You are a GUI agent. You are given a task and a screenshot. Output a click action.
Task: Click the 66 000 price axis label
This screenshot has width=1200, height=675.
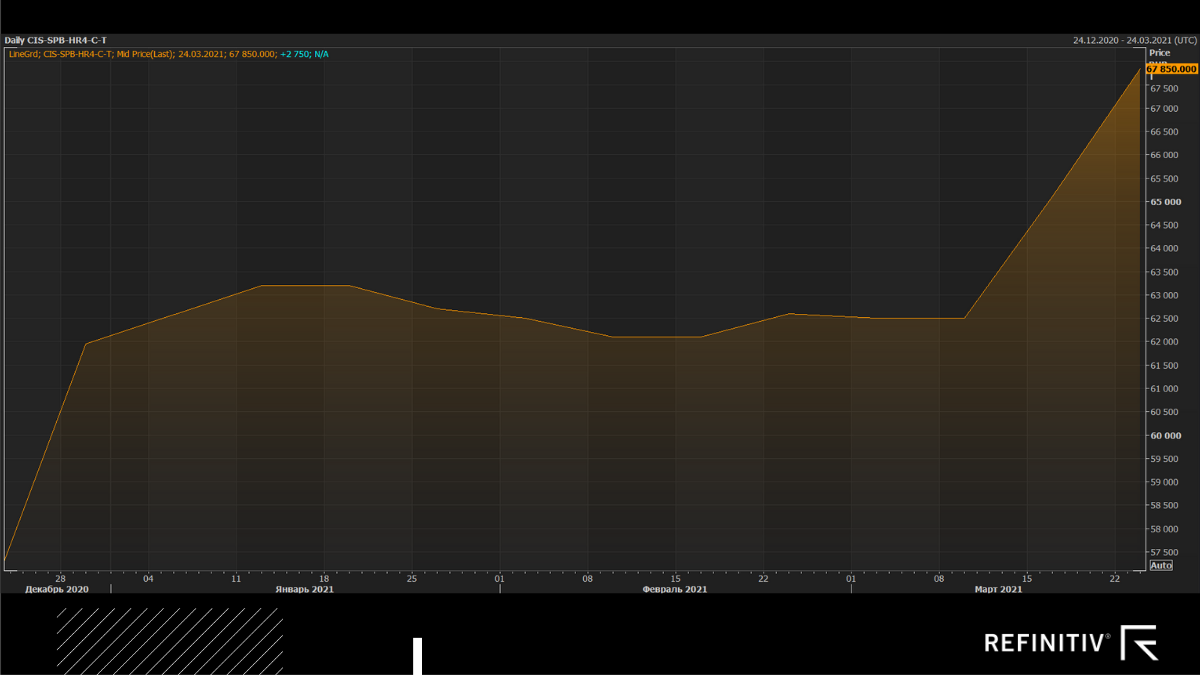point(1162,156)
